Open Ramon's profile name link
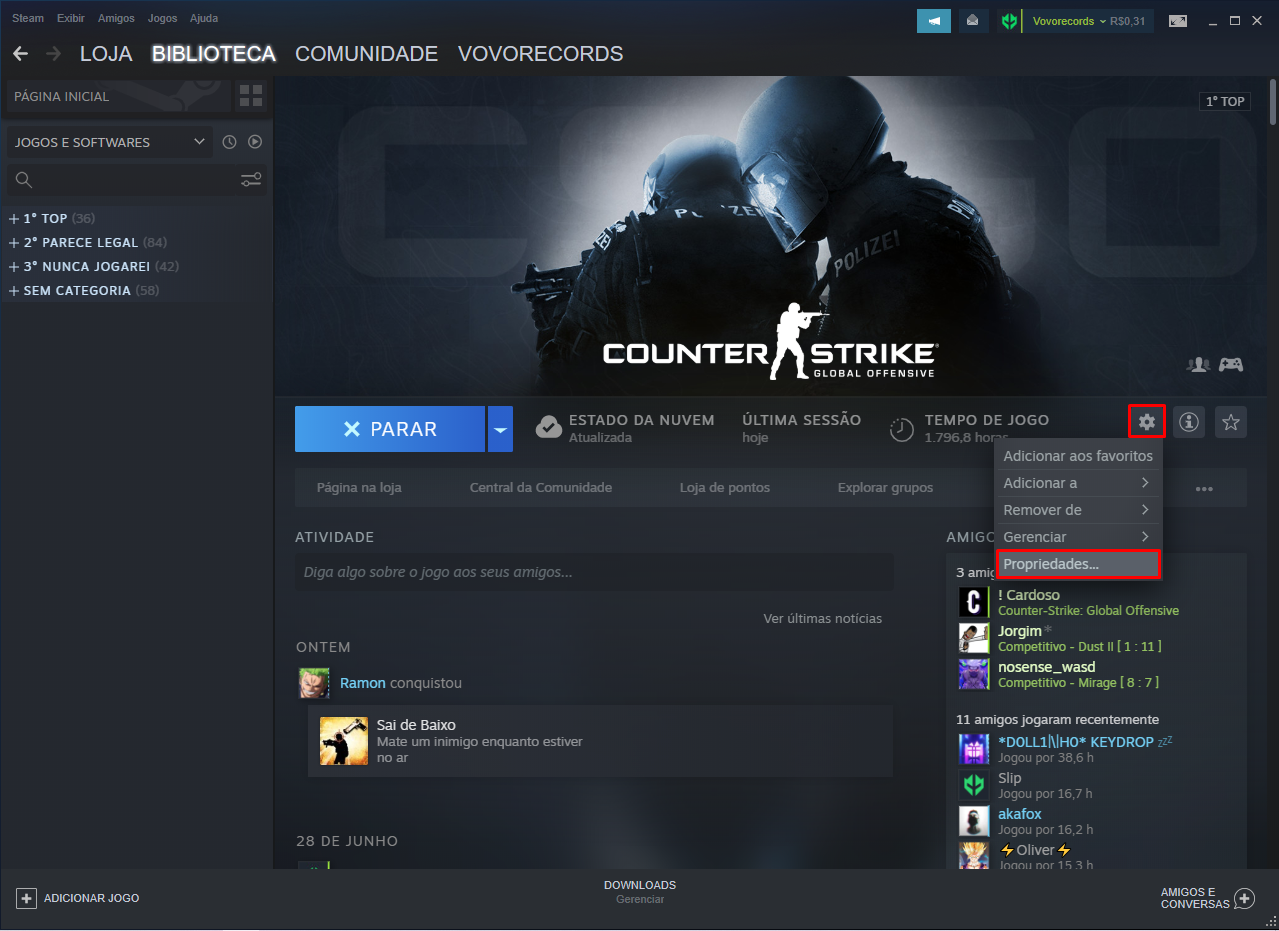 coord(362,683)
